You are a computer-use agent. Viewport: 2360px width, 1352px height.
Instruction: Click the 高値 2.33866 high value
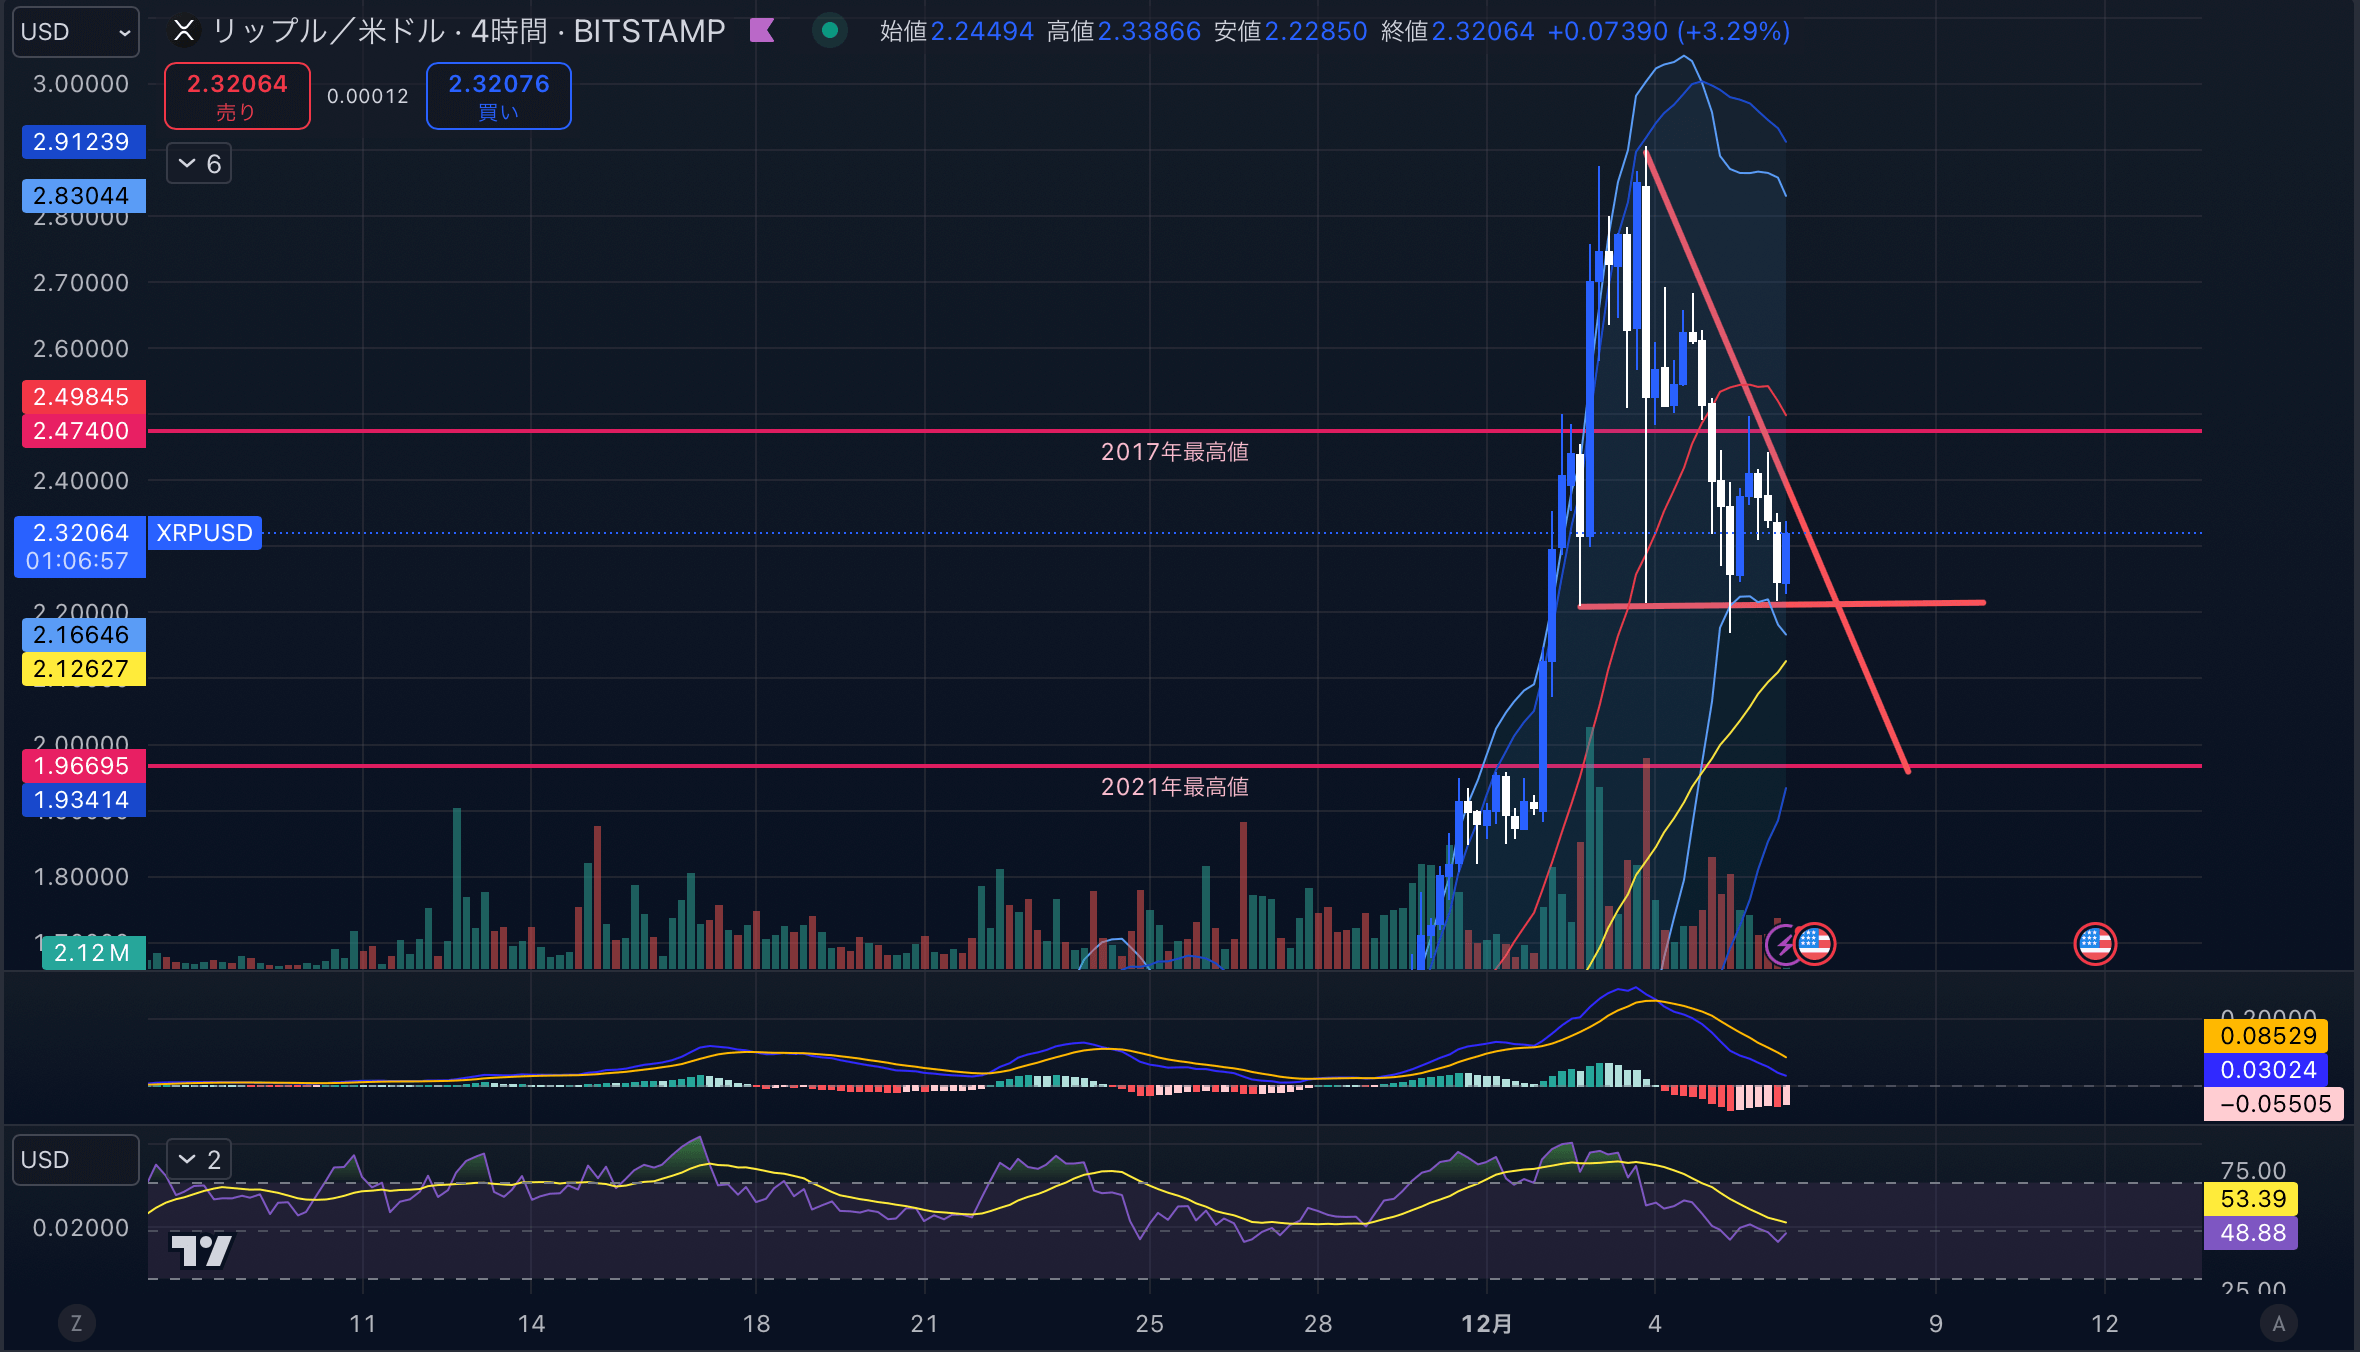coord(1124,31)
